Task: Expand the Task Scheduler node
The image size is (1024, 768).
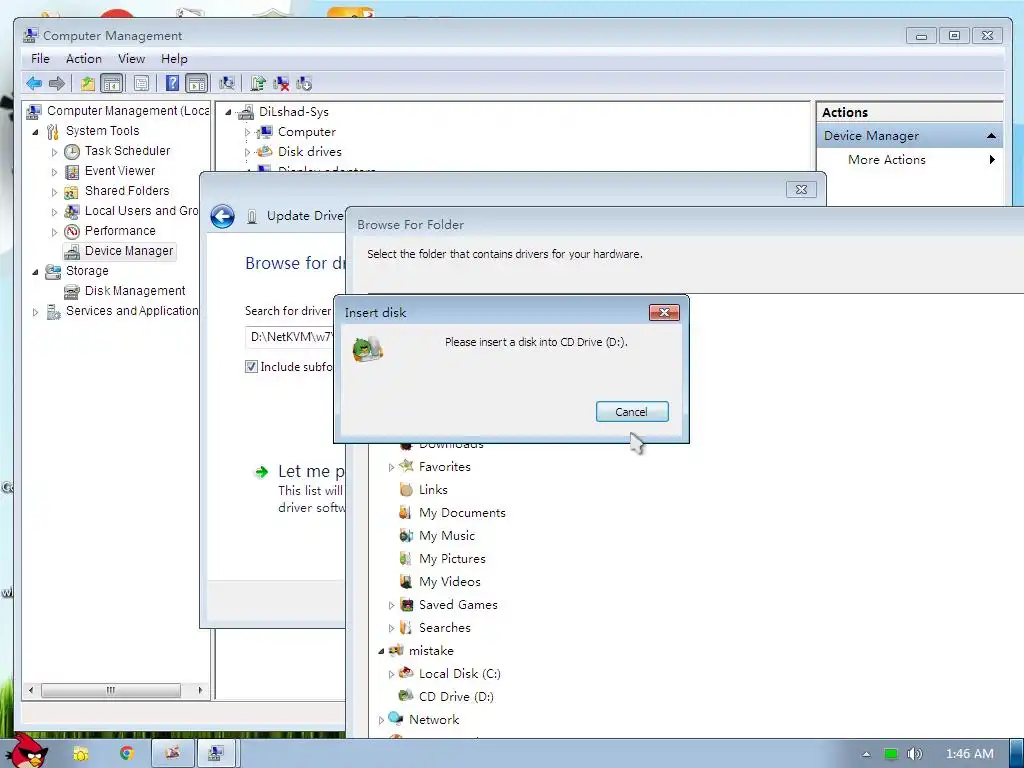Action: (x=54, y=152)
